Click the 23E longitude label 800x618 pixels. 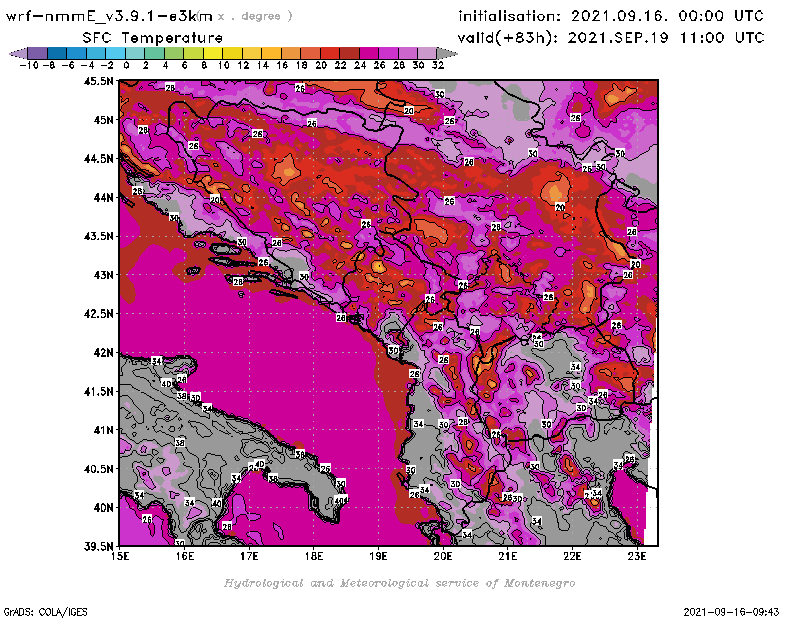coord(637,556)
